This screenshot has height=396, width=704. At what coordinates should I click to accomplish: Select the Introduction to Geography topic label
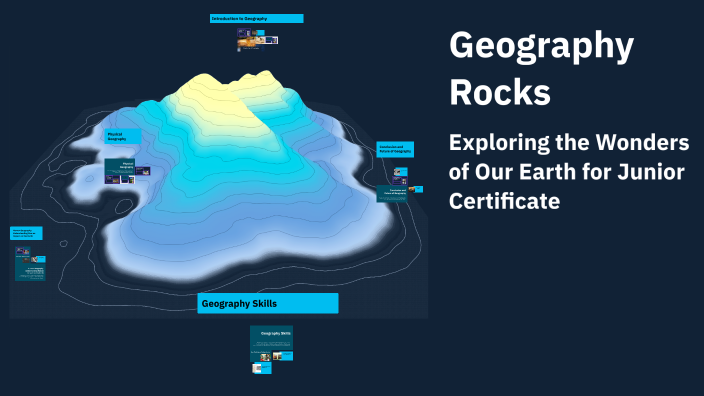pos(256,18)
